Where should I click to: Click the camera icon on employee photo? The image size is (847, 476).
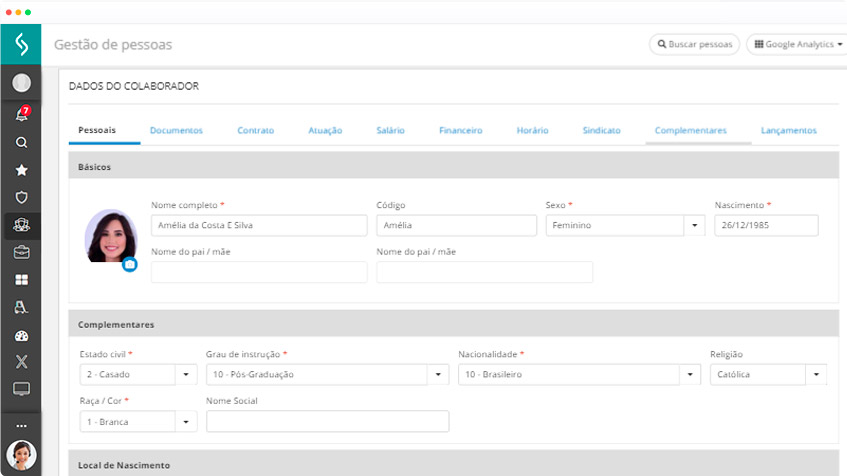[x=129, y=265]
